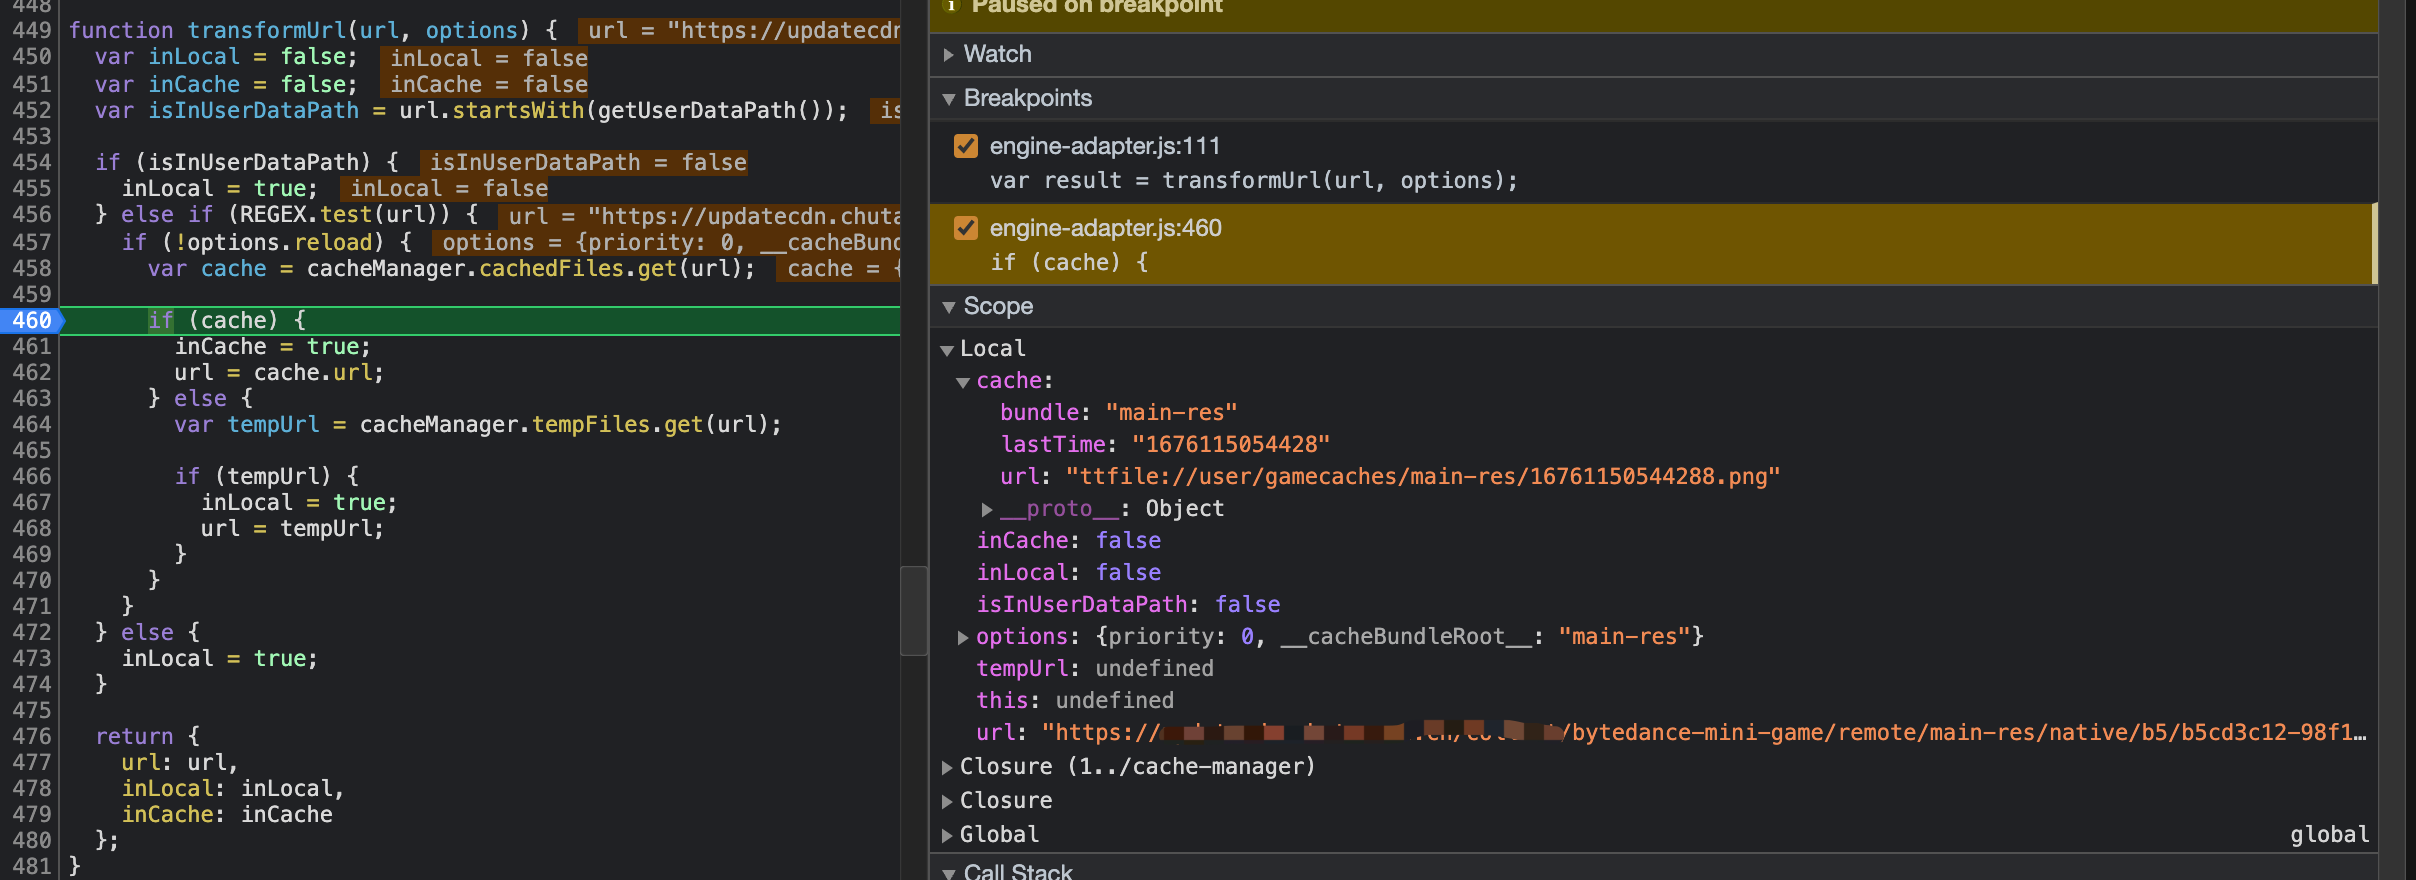Jump to breakpoint code 'var result = transformUrl'
The width and height of the screenshot is (2416, 880).
[x=1253, y=181]
